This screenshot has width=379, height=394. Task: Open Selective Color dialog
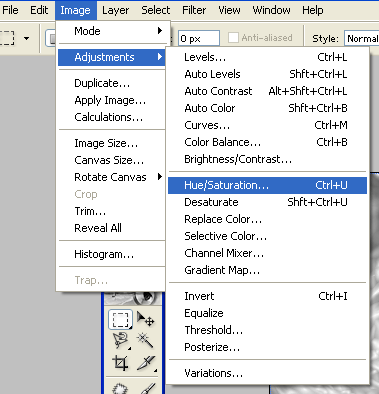click(267, 236)
